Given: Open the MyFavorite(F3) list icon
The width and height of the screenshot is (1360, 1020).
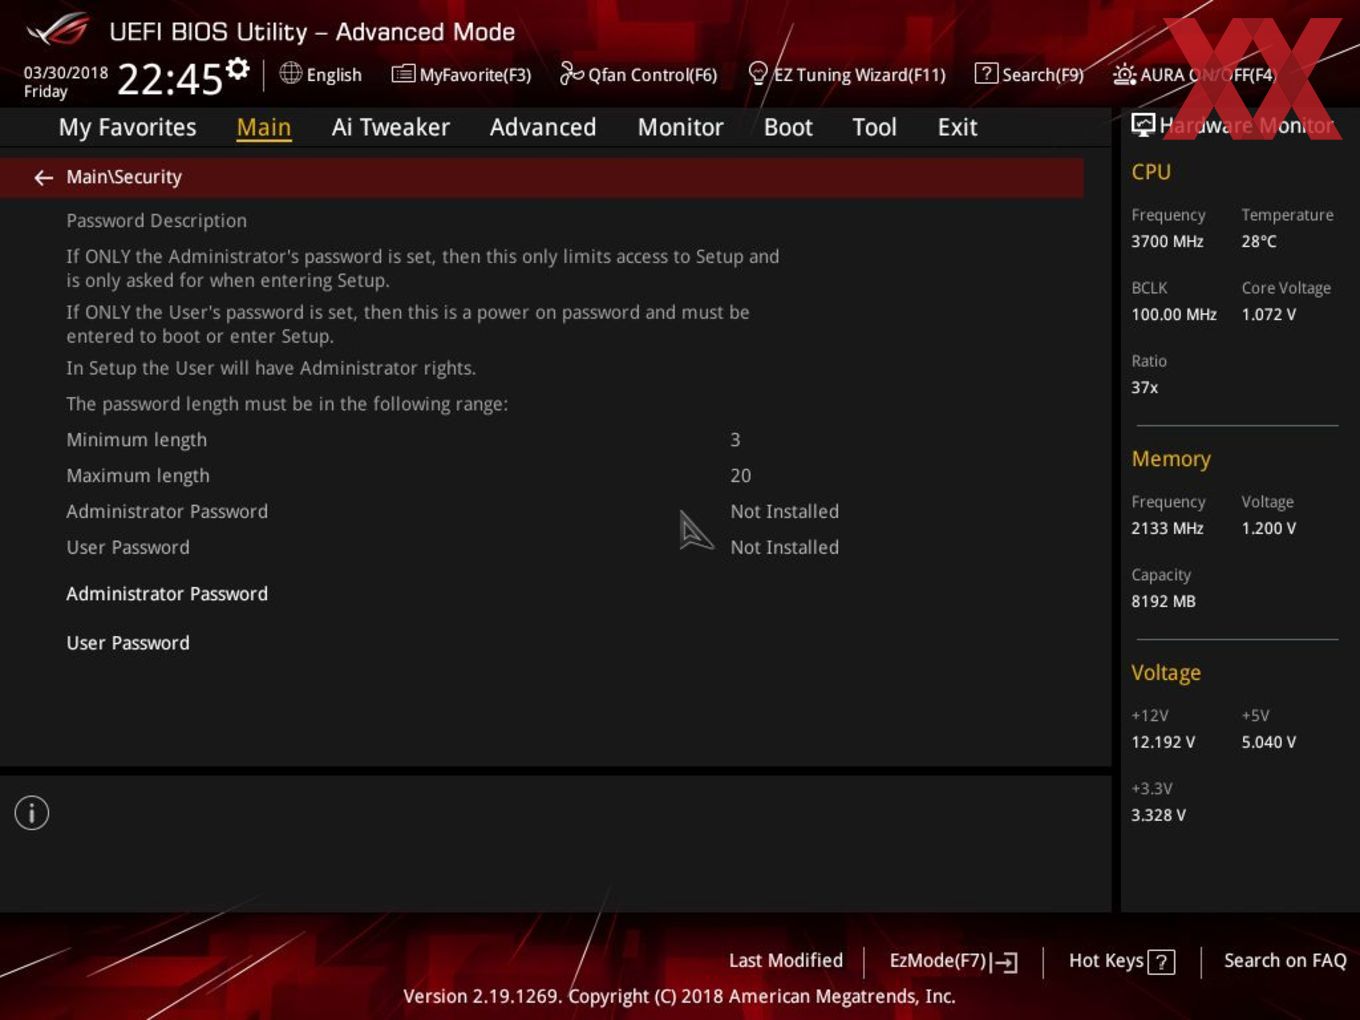Looking at the screenshot, I should [x=403, y=74].
